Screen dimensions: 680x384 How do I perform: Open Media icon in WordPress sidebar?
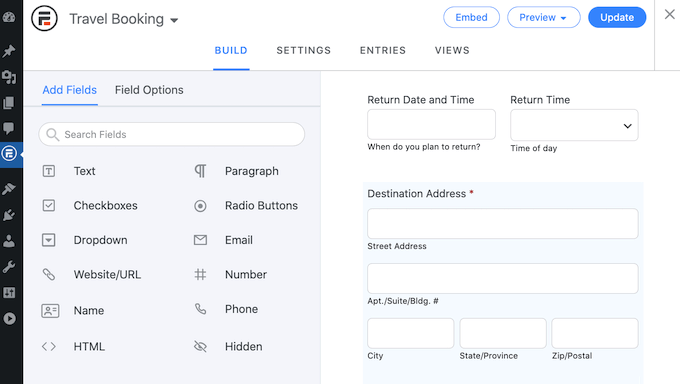[9, 77]
